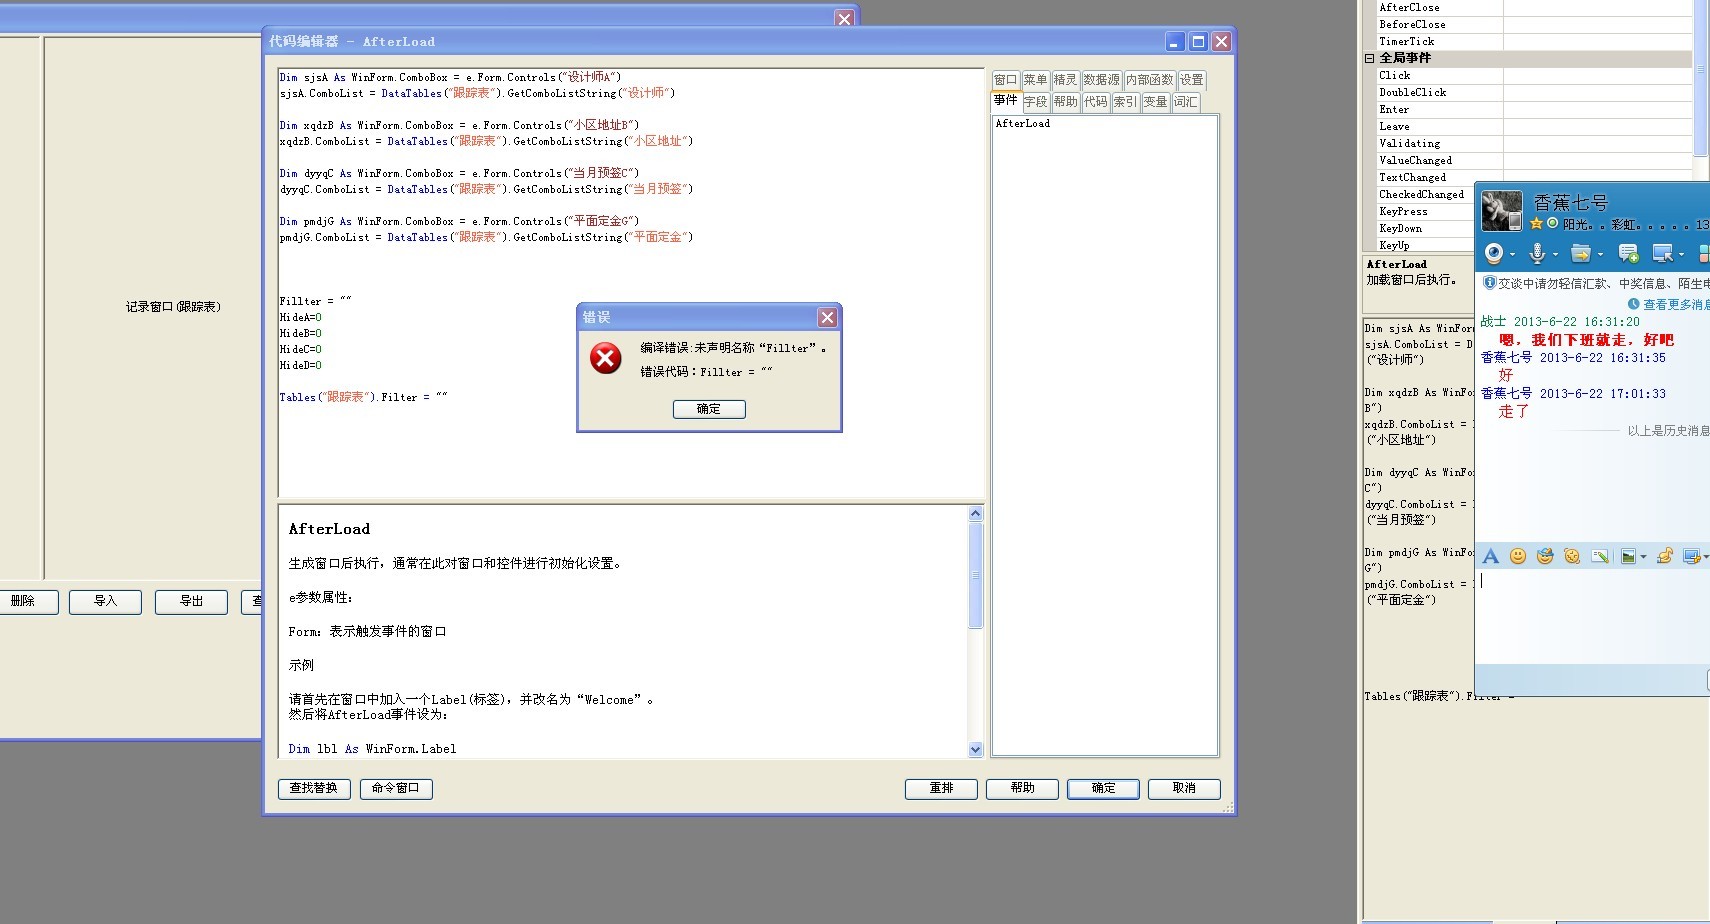
Task: Open the smiley emoticon picker
Action: [1518, 556]
